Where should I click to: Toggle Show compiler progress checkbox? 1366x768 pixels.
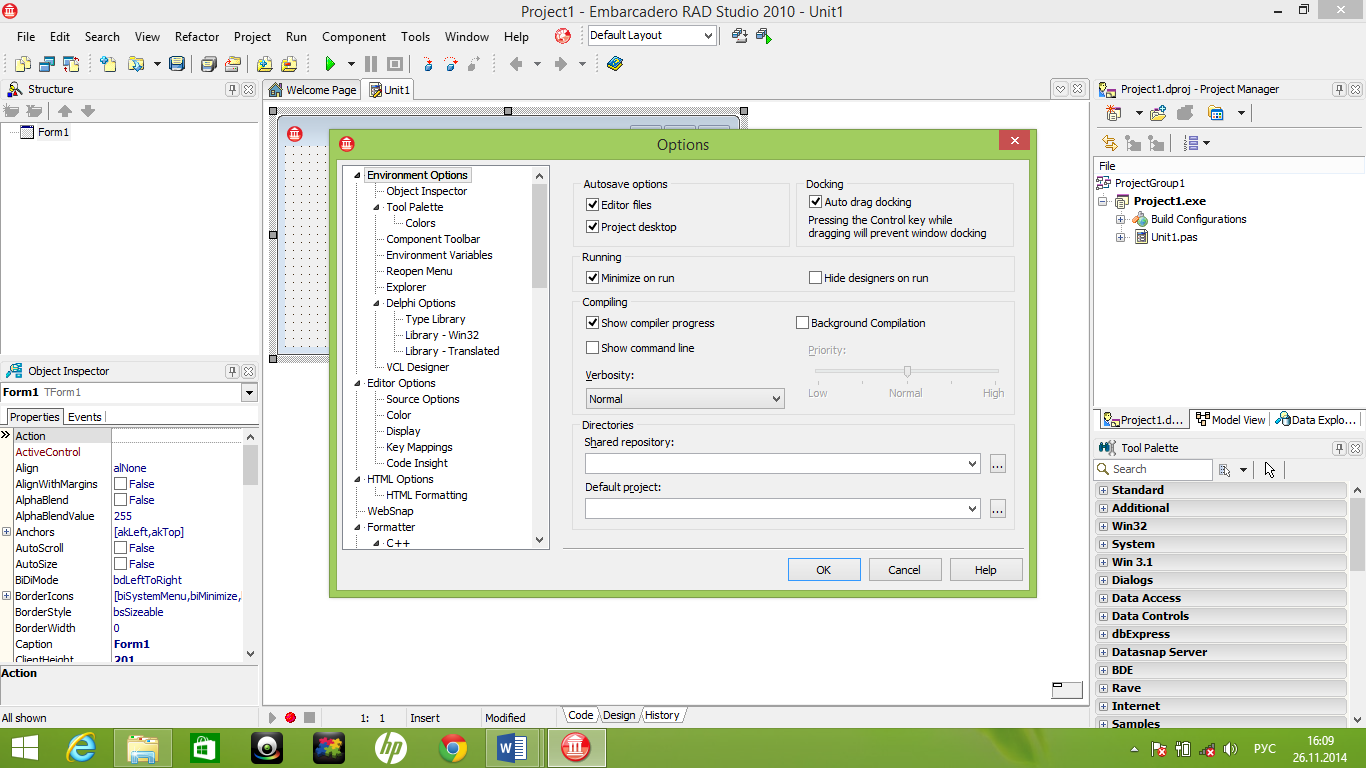(593, 323)
